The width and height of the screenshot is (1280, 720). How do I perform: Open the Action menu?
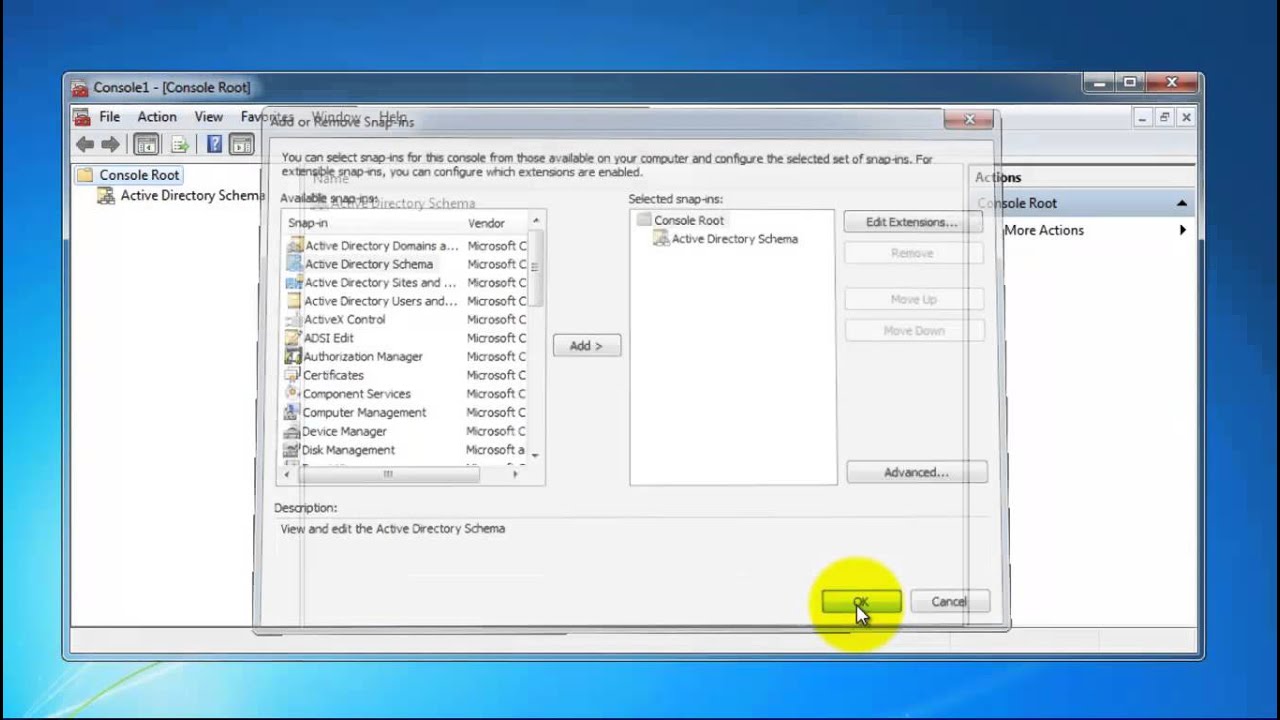(157, 117)
